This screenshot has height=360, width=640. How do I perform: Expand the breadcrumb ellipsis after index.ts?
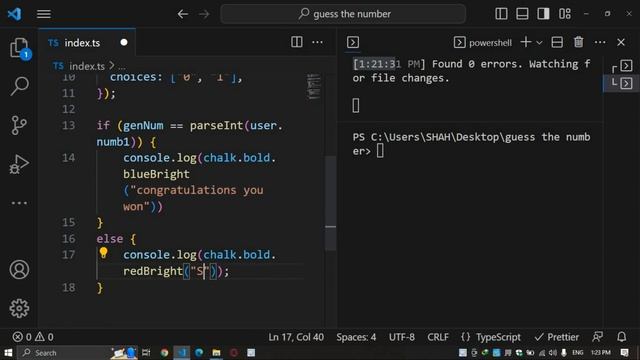[x=122, y=67]
